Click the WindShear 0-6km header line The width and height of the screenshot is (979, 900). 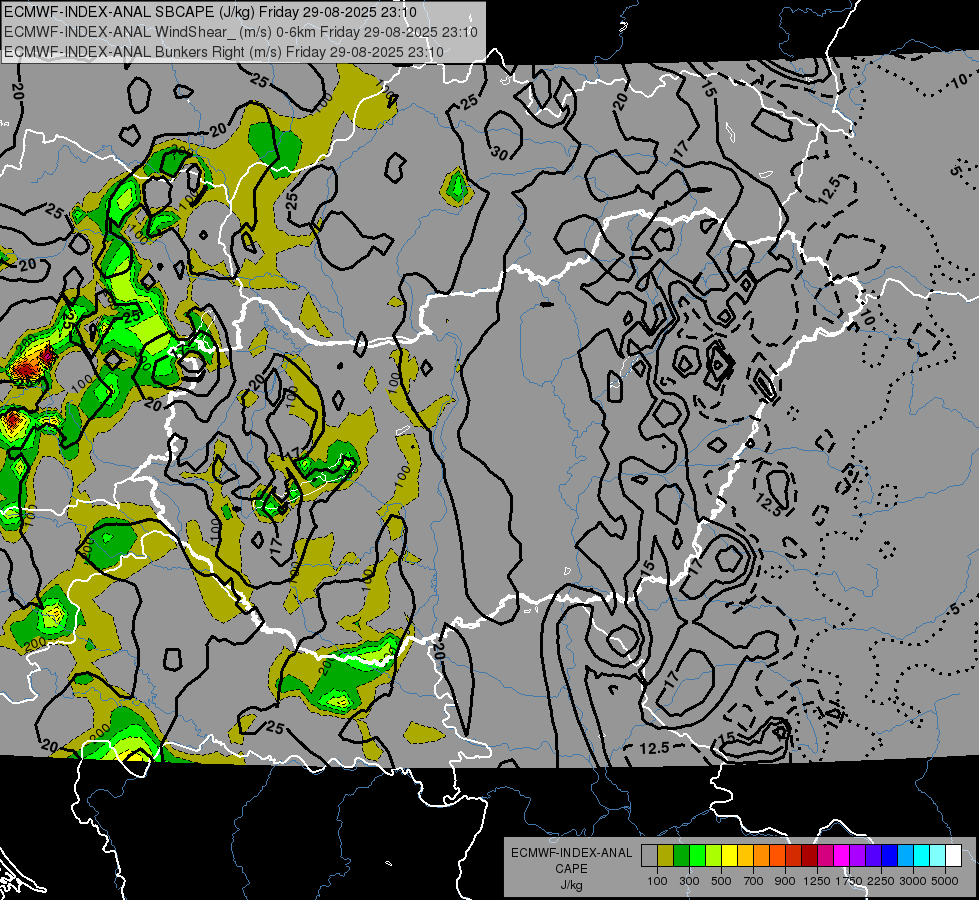click(x=240, y=32)
